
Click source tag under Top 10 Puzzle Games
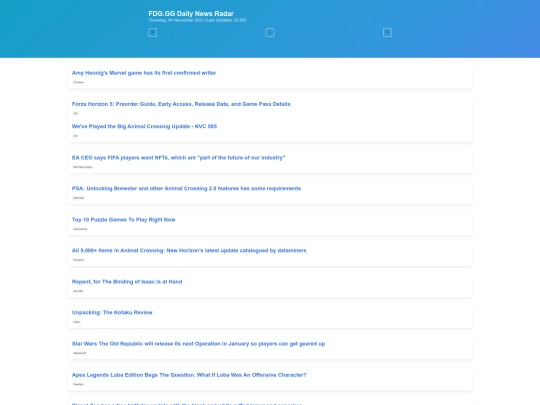click(80, 229)
